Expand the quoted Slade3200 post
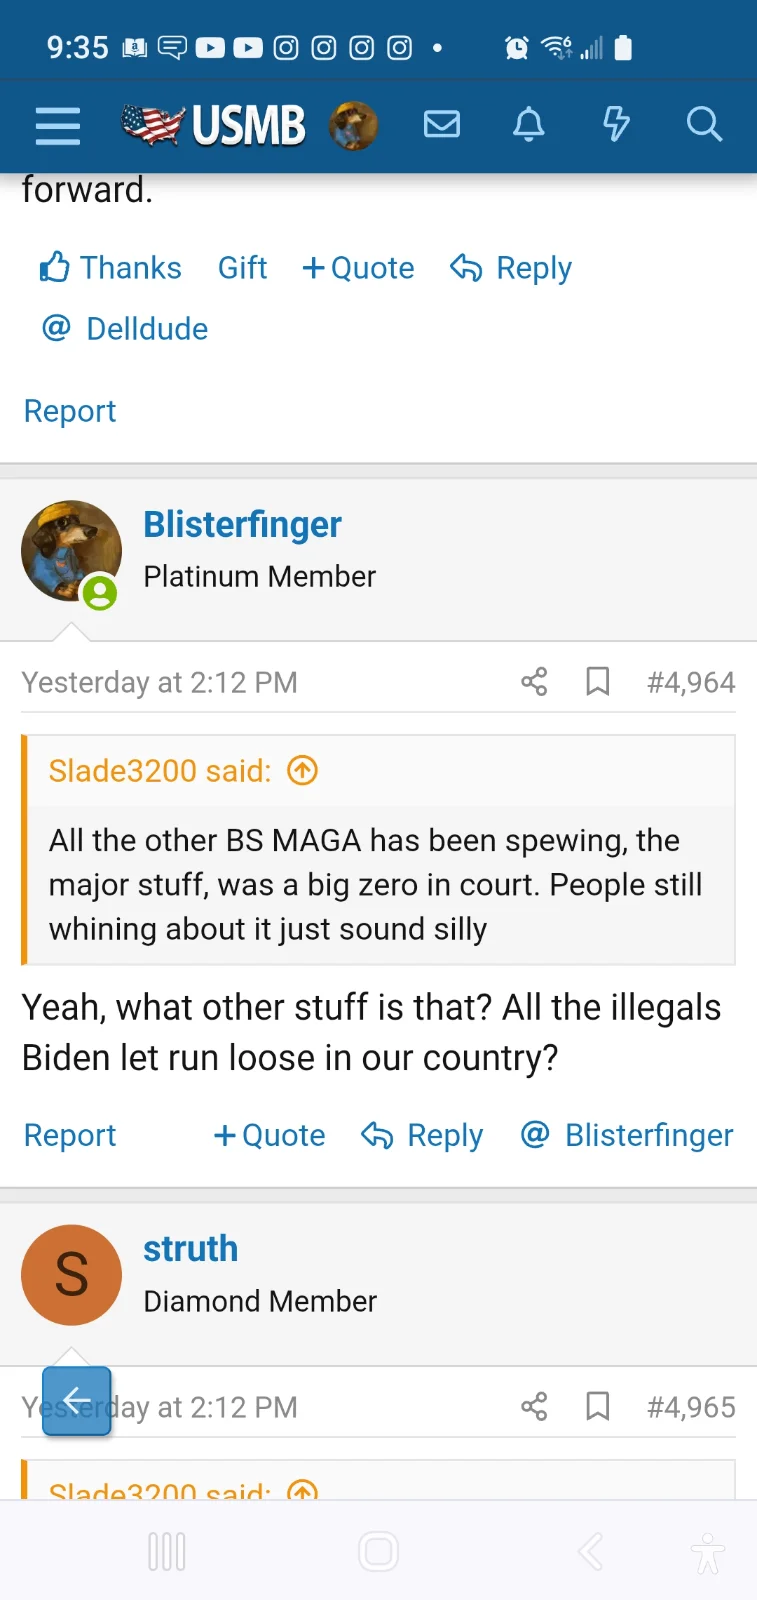Screen dimensions: 757x1600 pyautogui.click(x=301, y=770)
